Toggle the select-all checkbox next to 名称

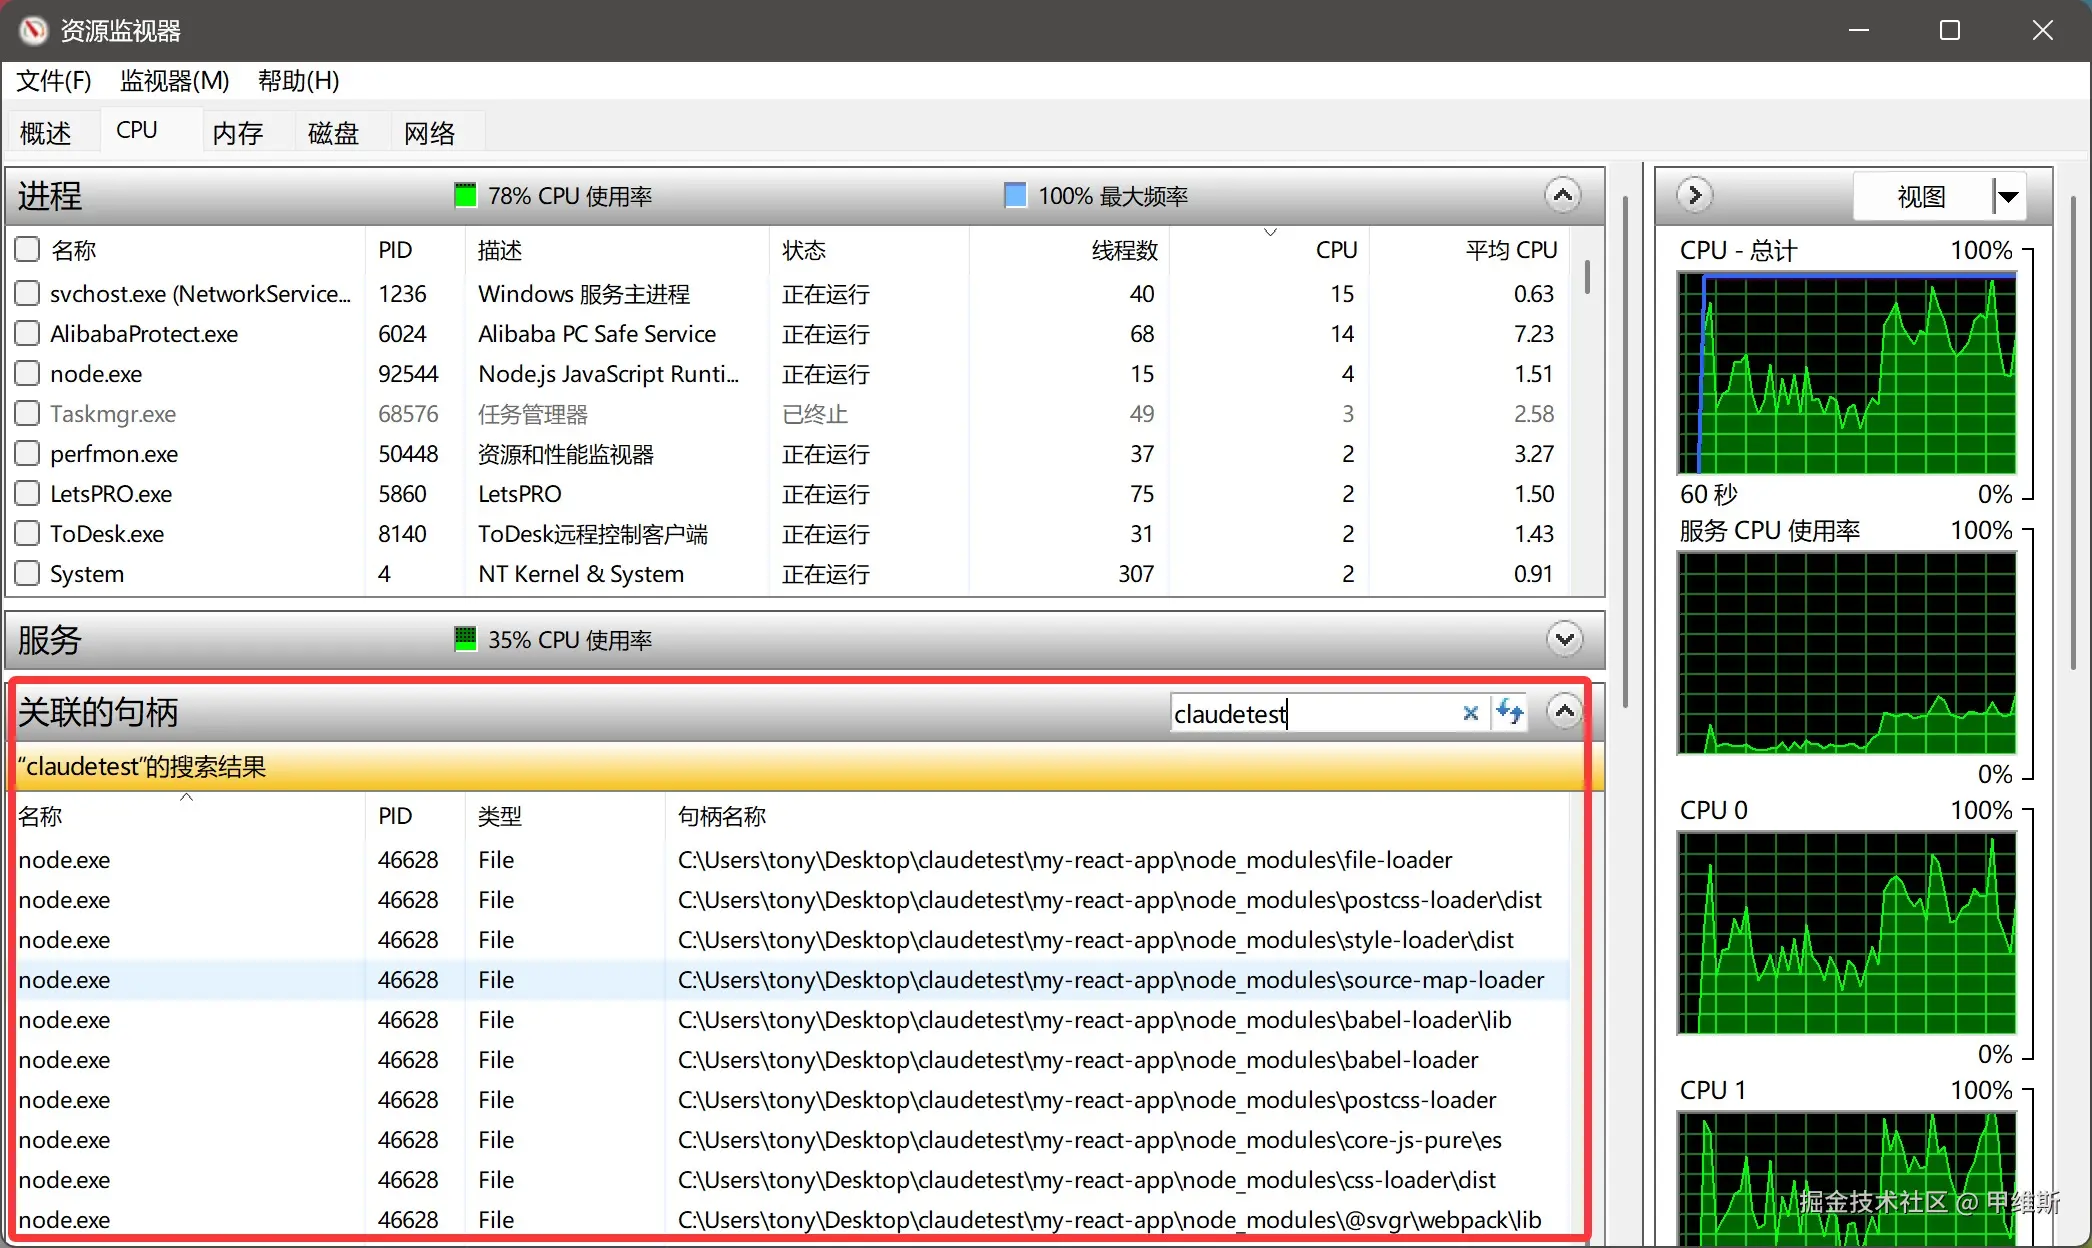[28, 249]
